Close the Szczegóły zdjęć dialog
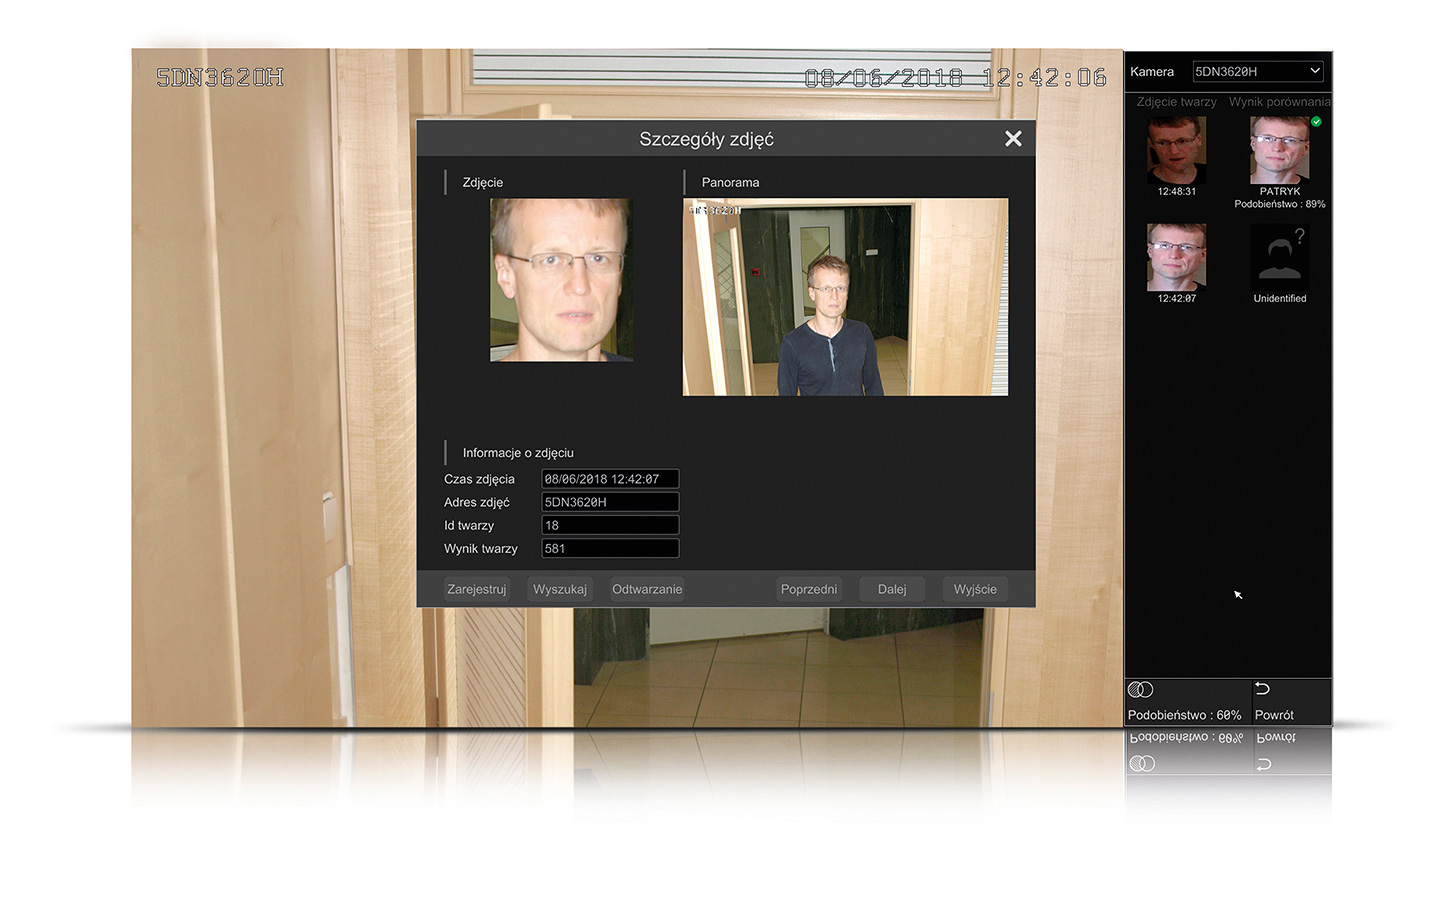The height and width of the screenshot is (905, 1450). pos(1013,139)
